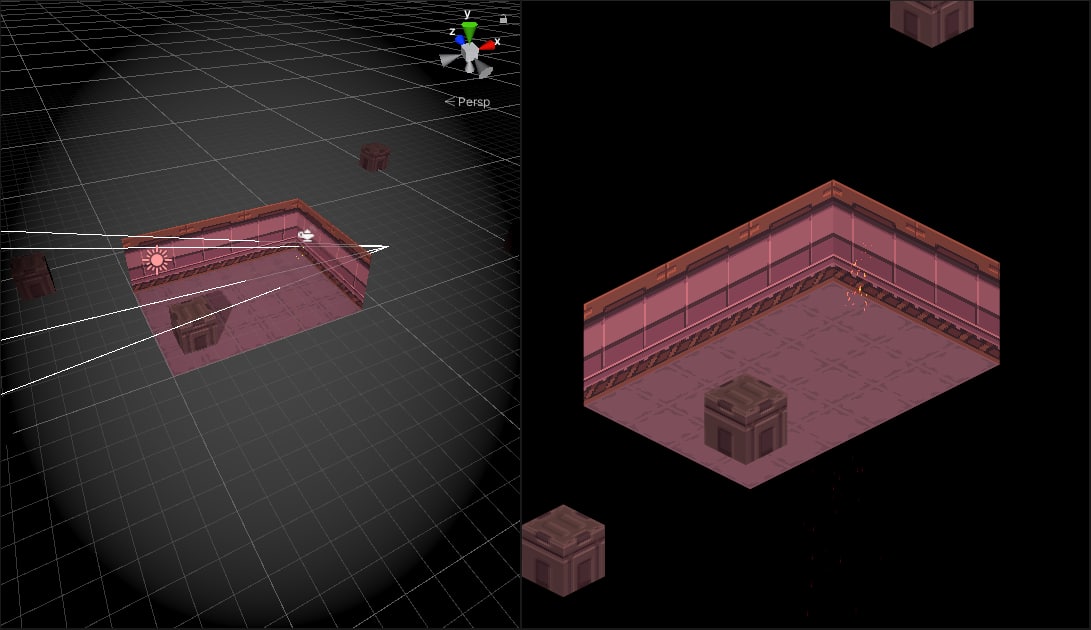Click the blue Z axis cone on the gizmo
Viewport: 1091px width, 630px height.
tap(460, 40)
